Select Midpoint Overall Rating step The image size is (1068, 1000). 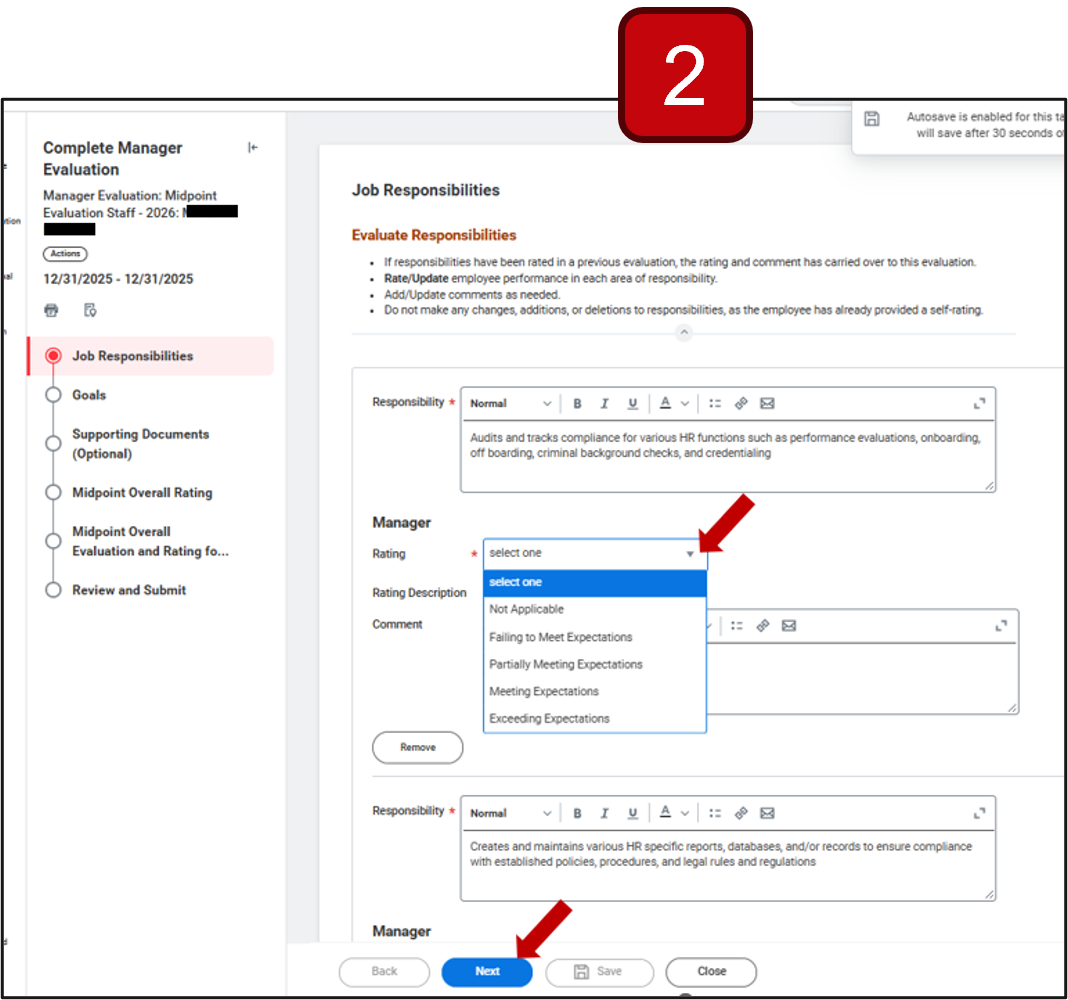pos(142,493)
